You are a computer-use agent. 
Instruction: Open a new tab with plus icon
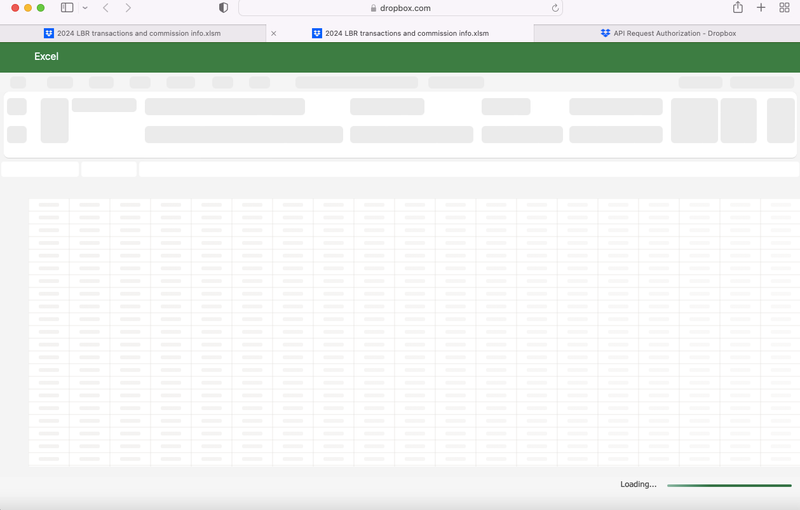pos(761,8)
